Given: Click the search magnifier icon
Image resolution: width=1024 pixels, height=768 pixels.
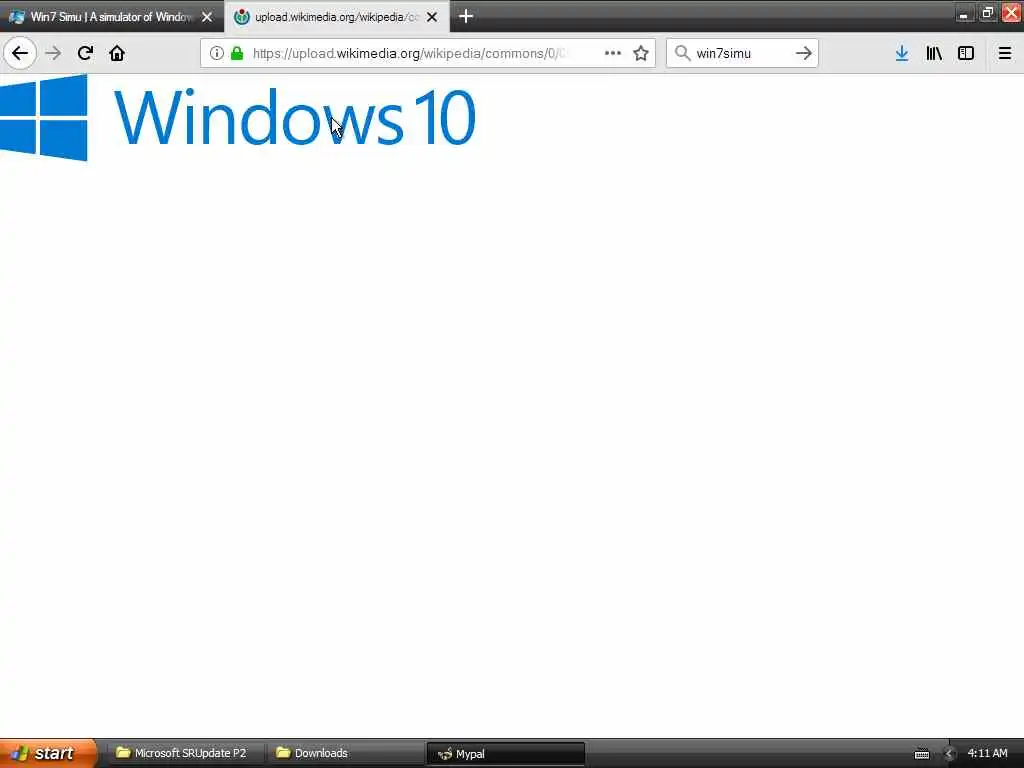Looking at the screenshot, I should click(682, 53).
